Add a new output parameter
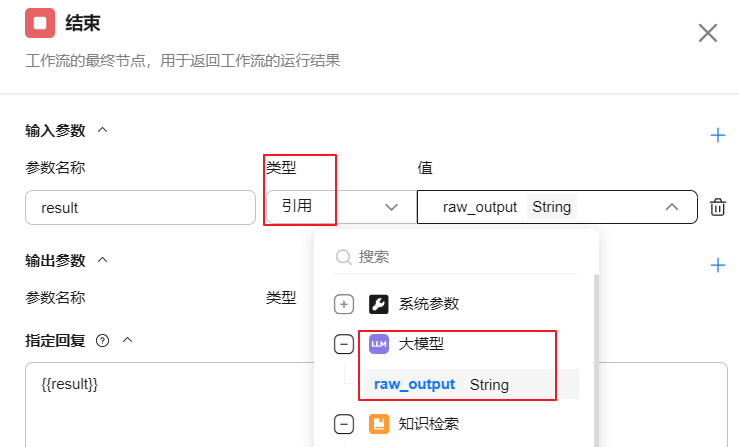This screenshot has width=739, height=447. click(x=717, y=265)
